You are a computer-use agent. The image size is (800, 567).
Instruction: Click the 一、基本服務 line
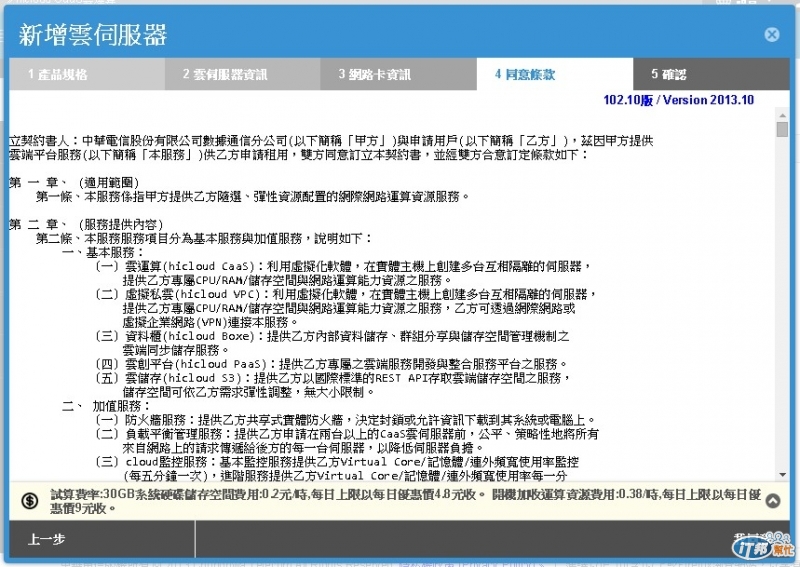(x=103, y=252)
